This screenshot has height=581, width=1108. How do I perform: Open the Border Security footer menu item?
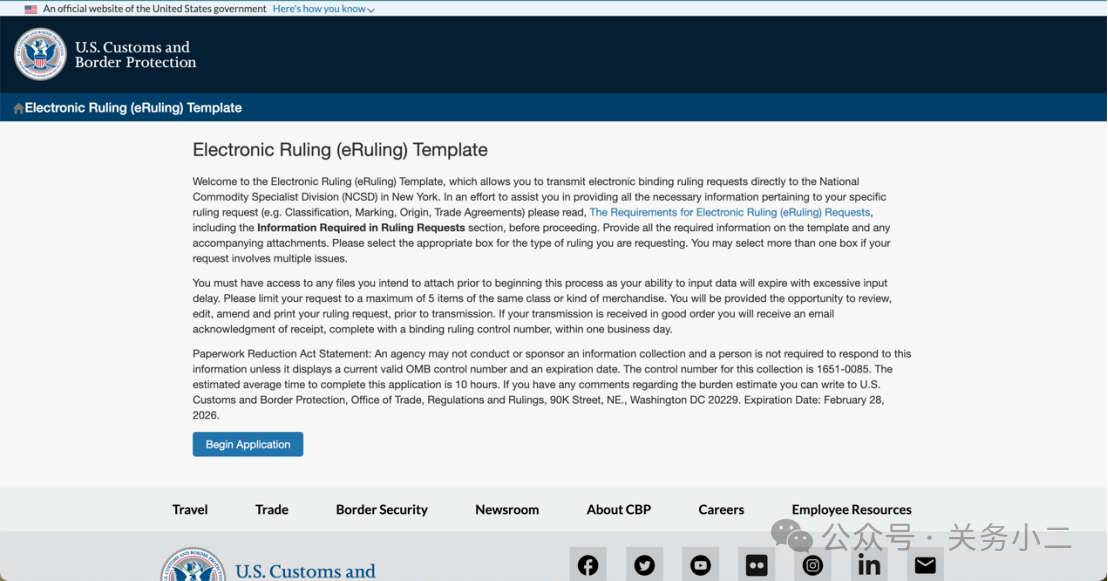click(382, 510)
